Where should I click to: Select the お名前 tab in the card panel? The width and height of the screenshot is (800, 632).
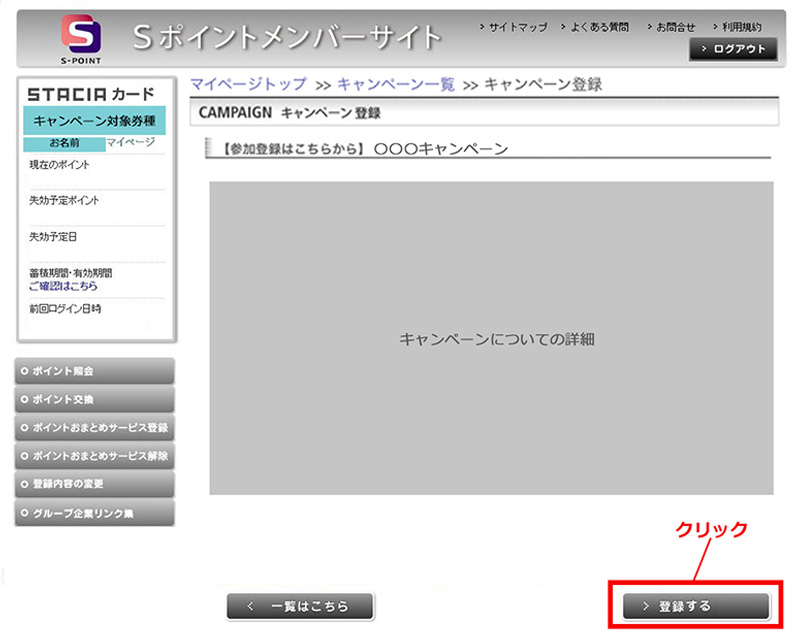(x=64, y=143)
